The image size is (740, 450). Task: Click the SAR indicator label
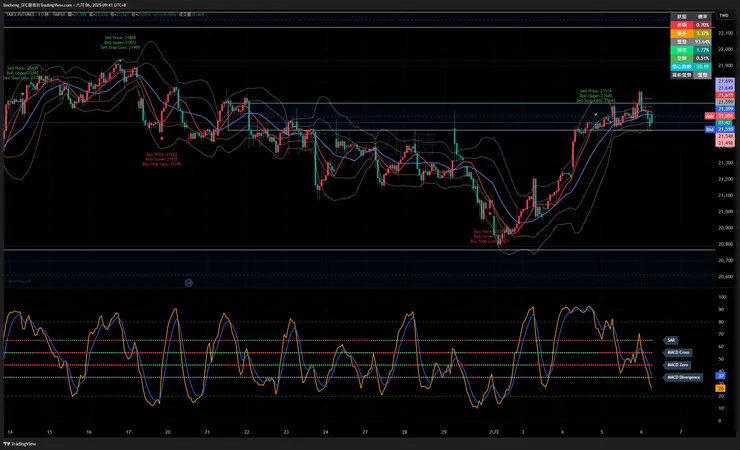click(x=671, y=340)
